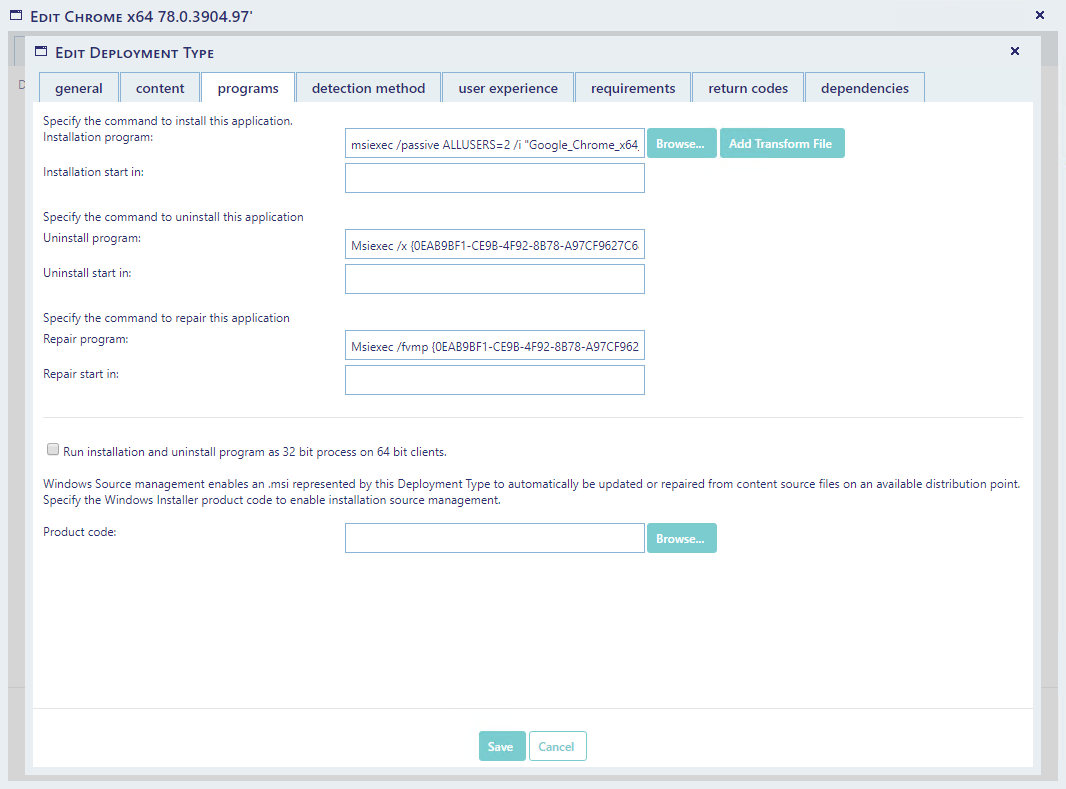Save the deployment type changes
The image size is (1066, 789).
tap(501, 747)
